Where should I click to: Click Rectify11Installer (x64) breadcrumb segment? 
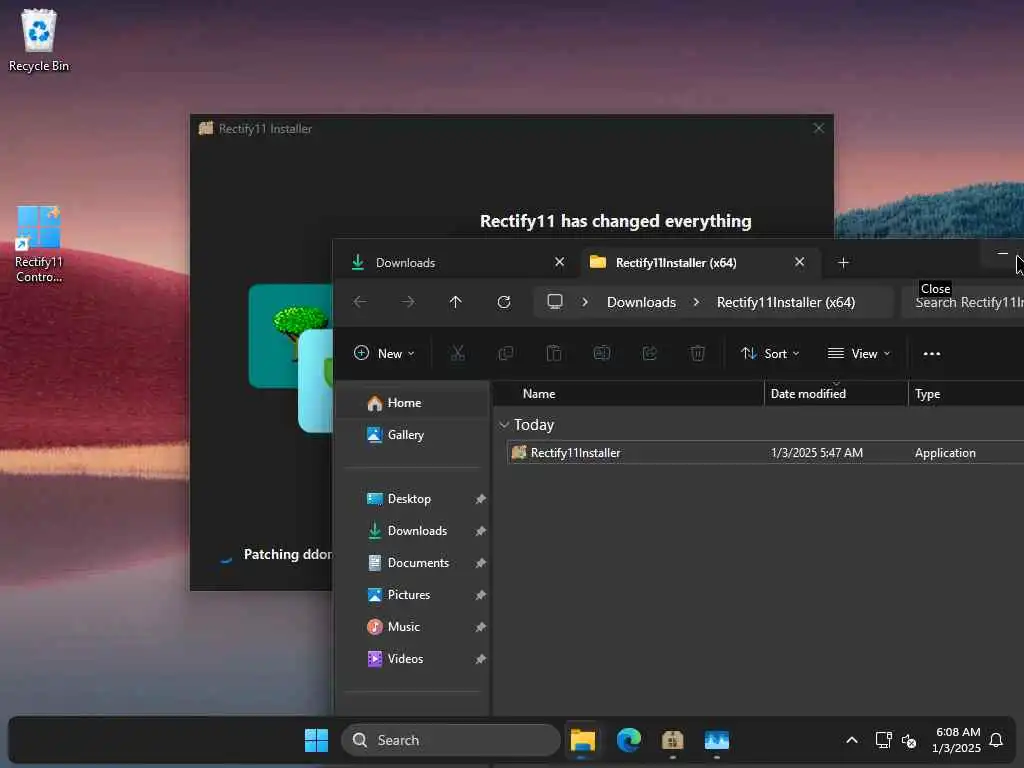tap(786, 302)
